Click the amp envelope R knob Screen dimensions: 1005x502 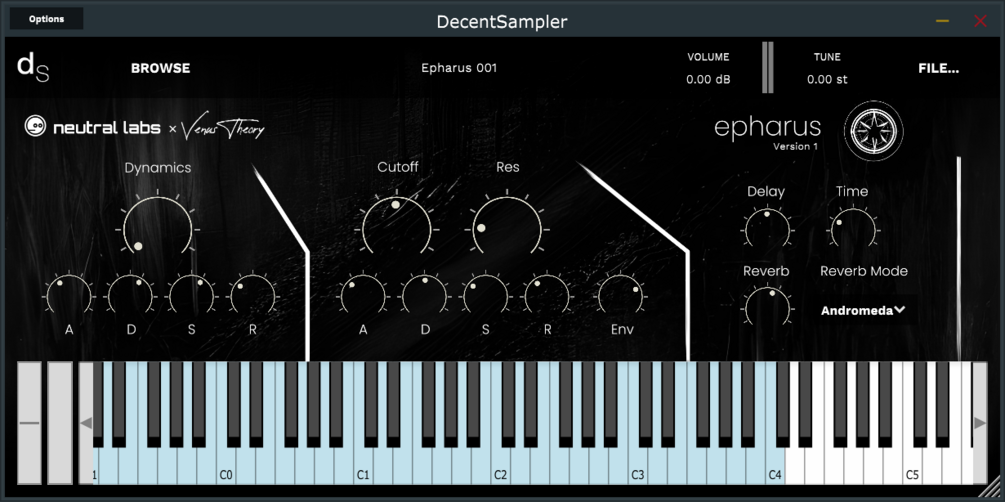[x=253, y=296]
